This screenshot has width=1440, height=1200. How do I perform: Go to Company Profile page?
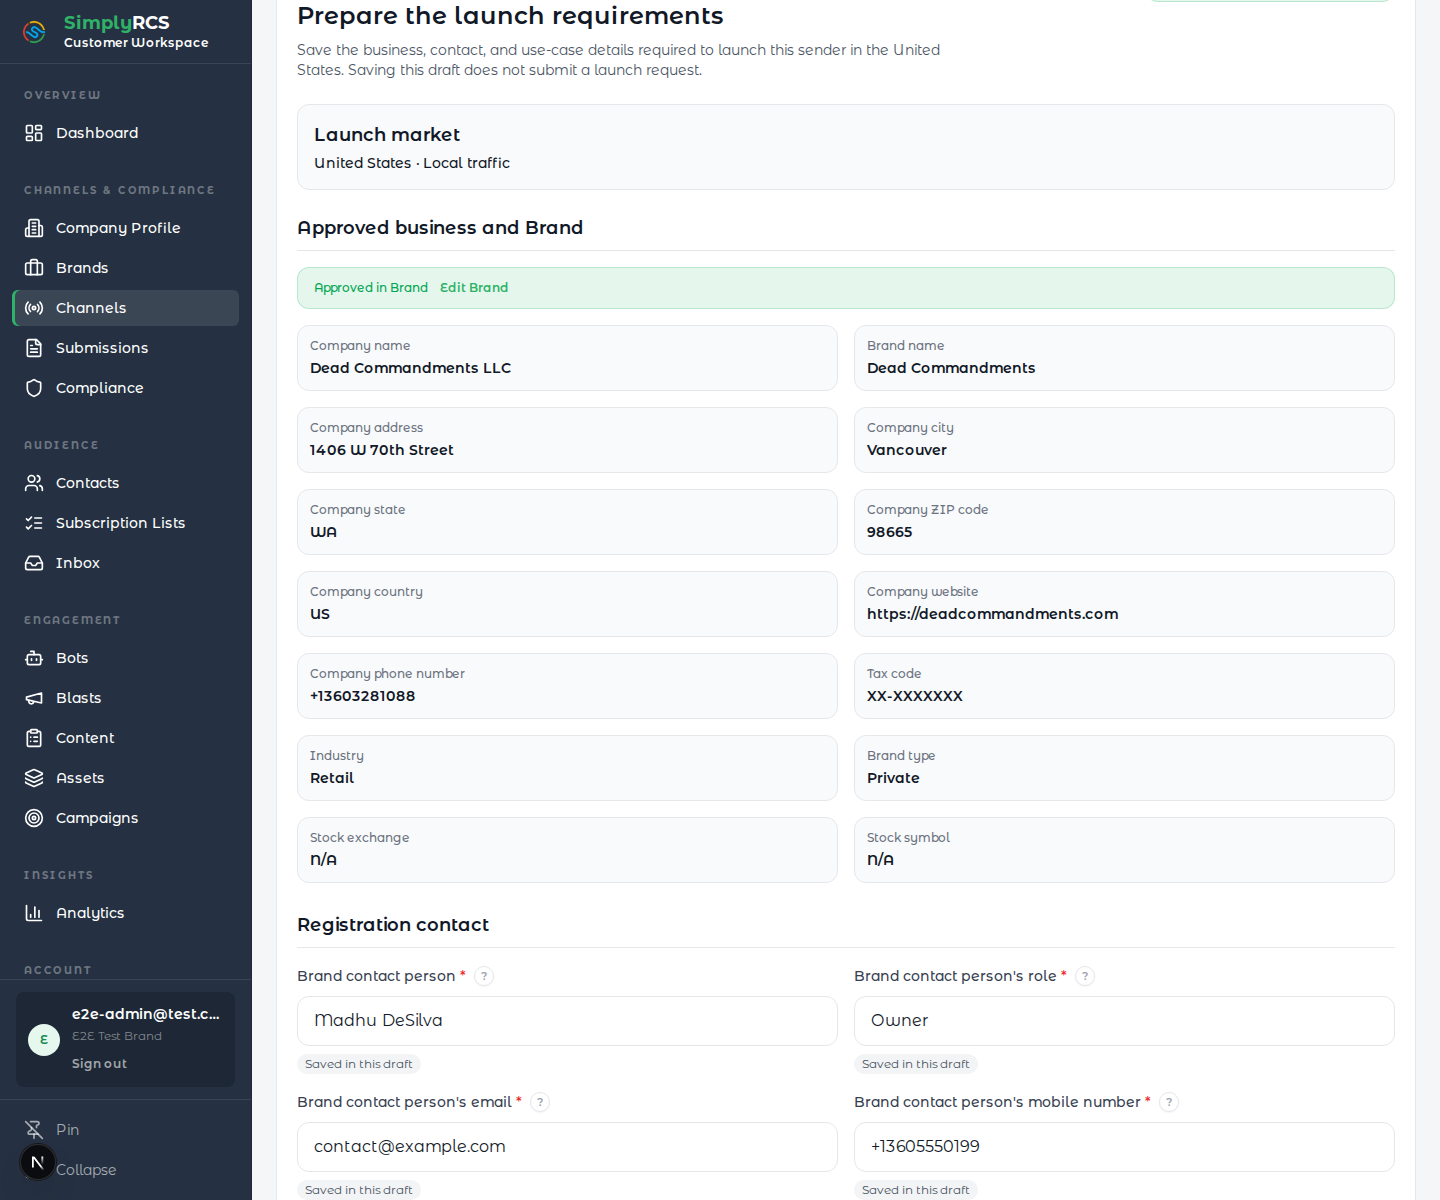[x=126, y=228]
